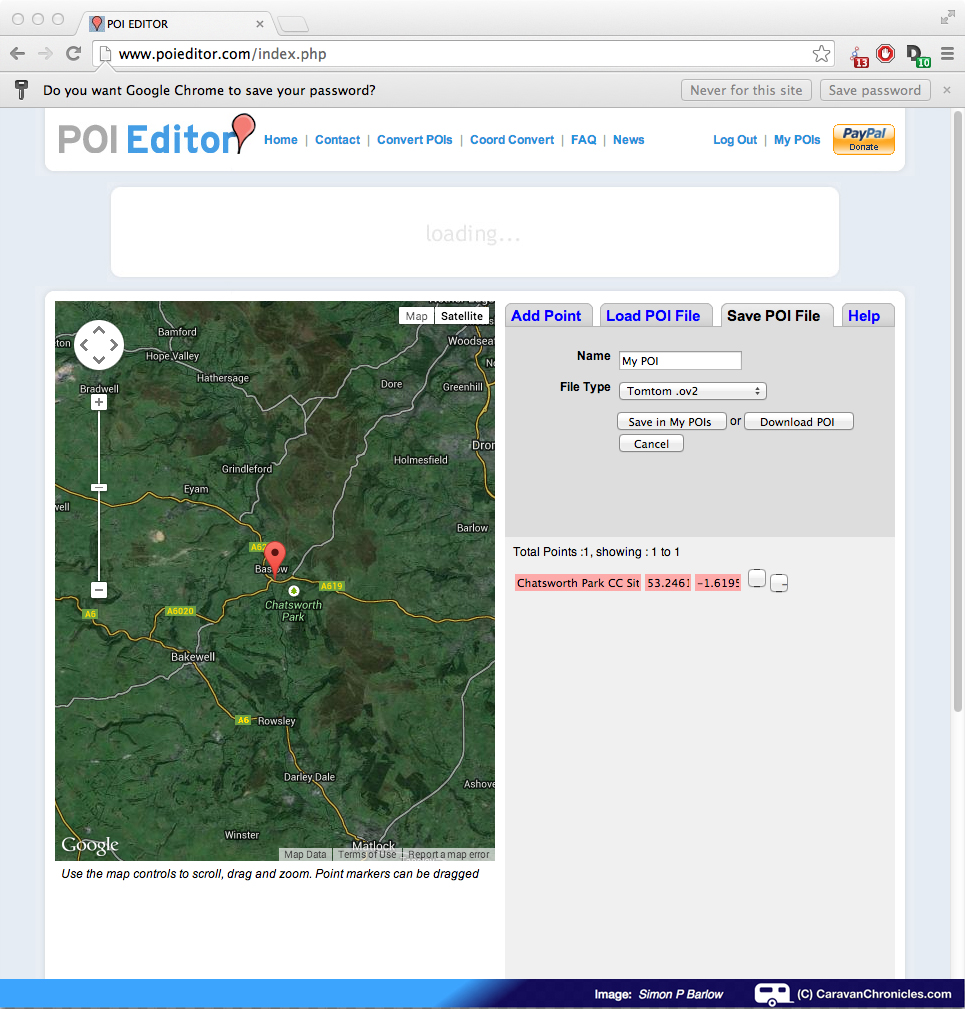This screenshot has height=1009, width=965.
Task: Zoom in with the map plus button
Action: [99, 402]
